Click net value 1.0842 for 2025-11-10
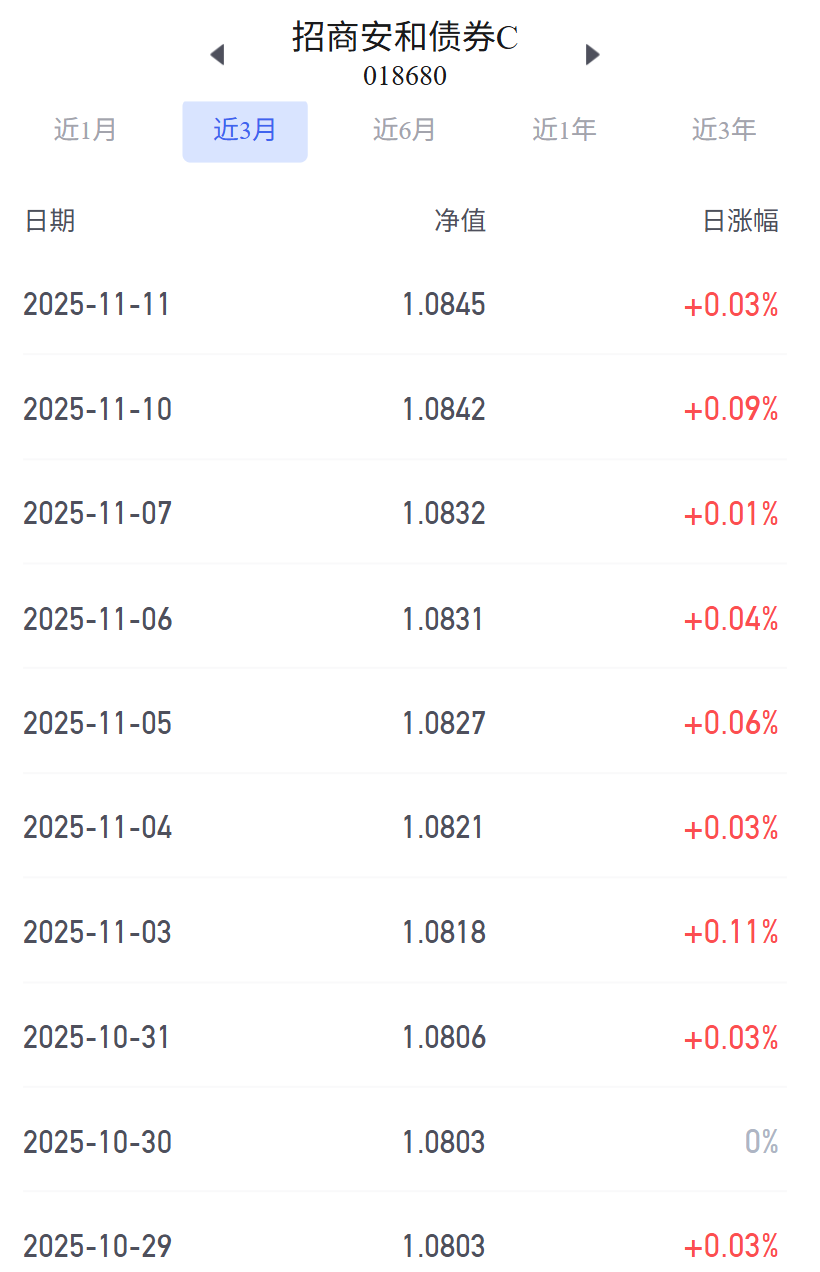820x1272 pixels. pos(444,409)
